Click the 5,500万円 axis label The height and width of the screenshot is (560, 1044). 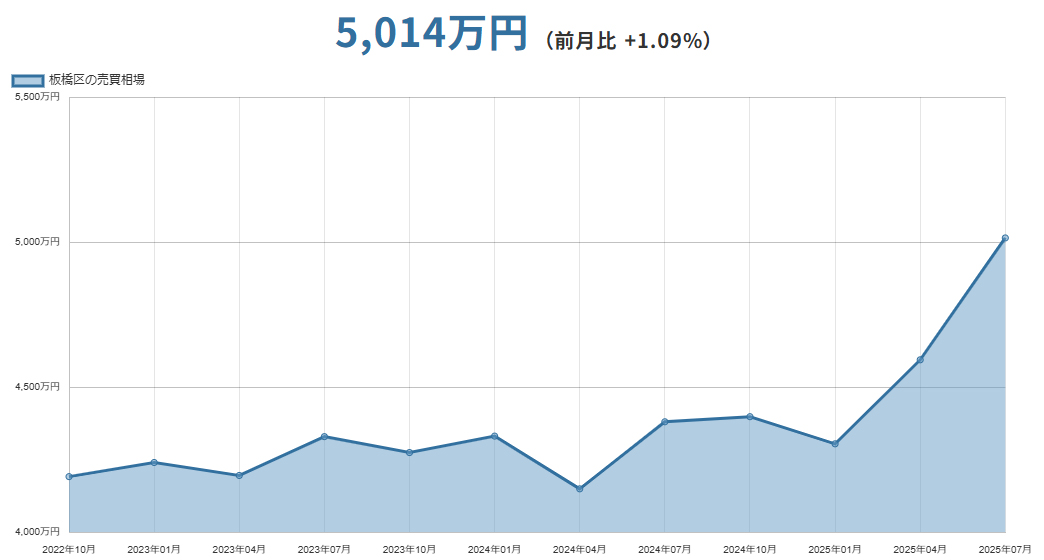coord(37,97)
